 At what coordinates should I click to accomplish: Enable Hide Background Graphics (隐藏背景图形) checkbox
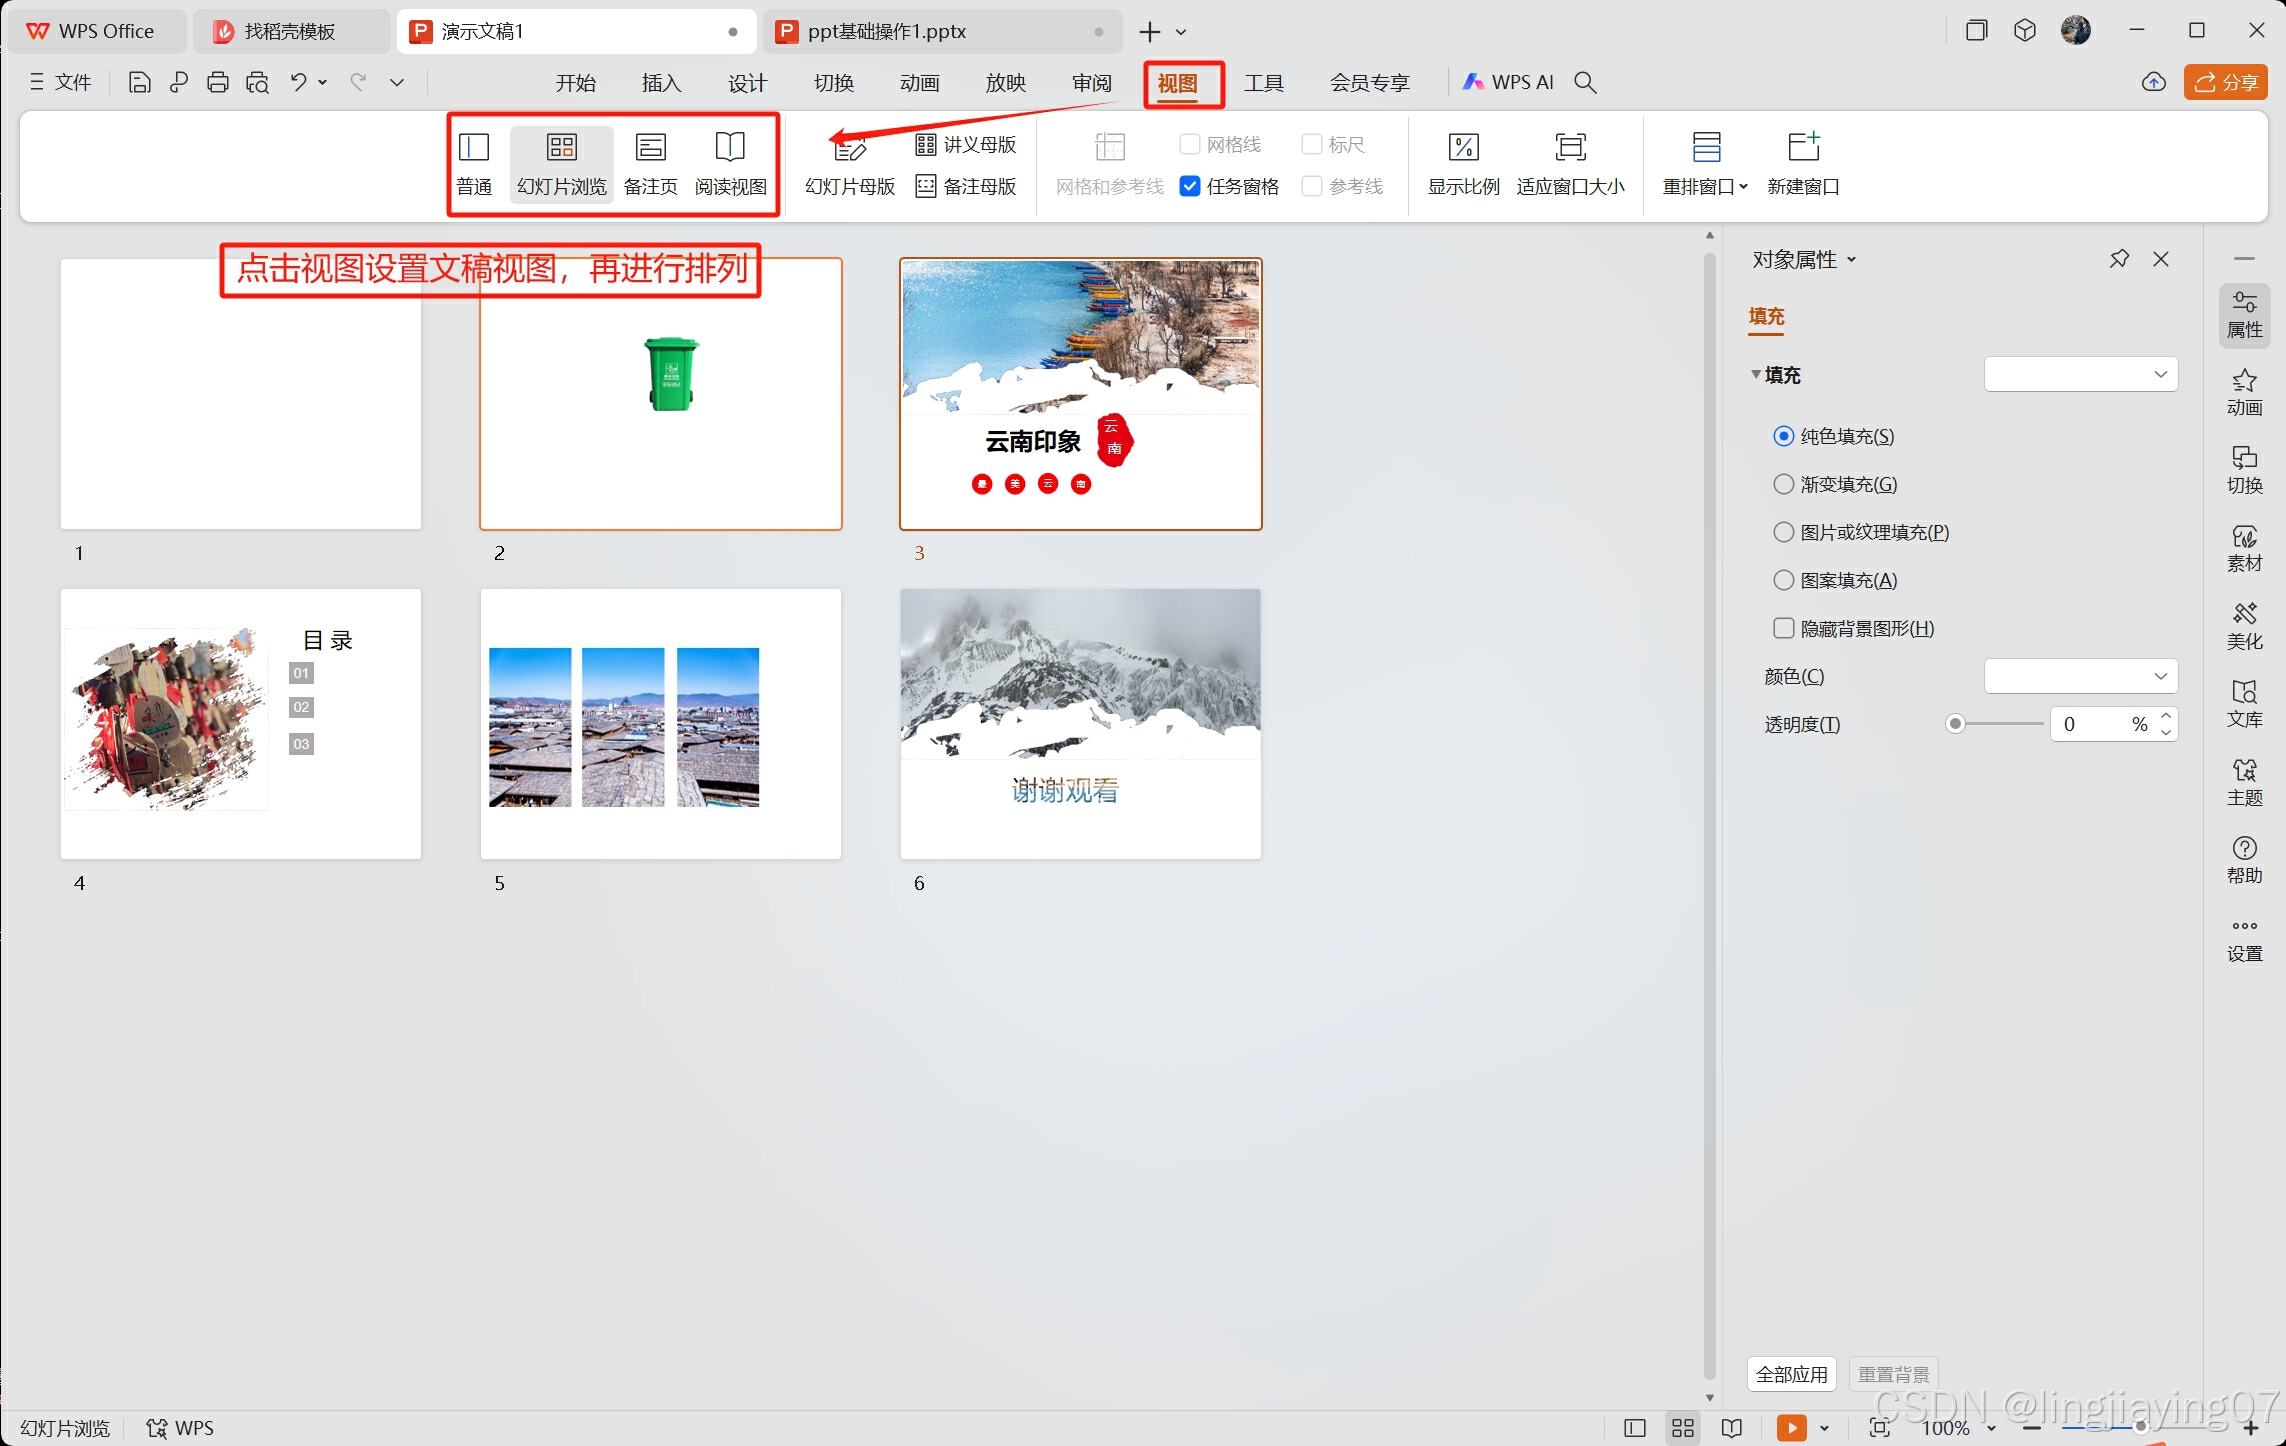point(1783,628)
